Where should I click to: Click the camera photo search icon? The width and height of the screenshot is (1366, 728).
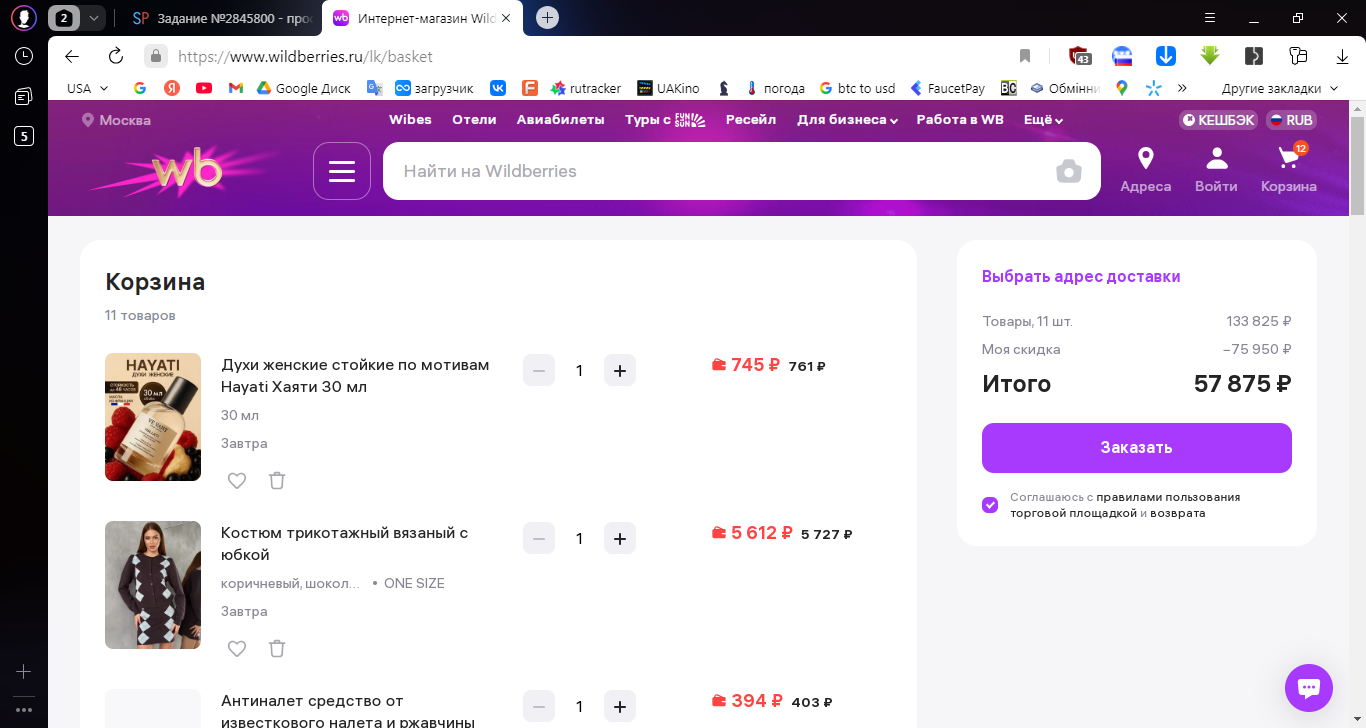(1069, 171)
